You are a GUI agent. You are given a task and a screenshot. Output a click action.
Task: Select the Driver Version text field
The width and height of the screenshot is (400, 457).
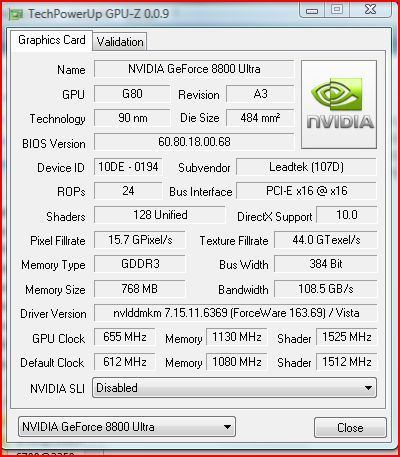coord(236,313)
